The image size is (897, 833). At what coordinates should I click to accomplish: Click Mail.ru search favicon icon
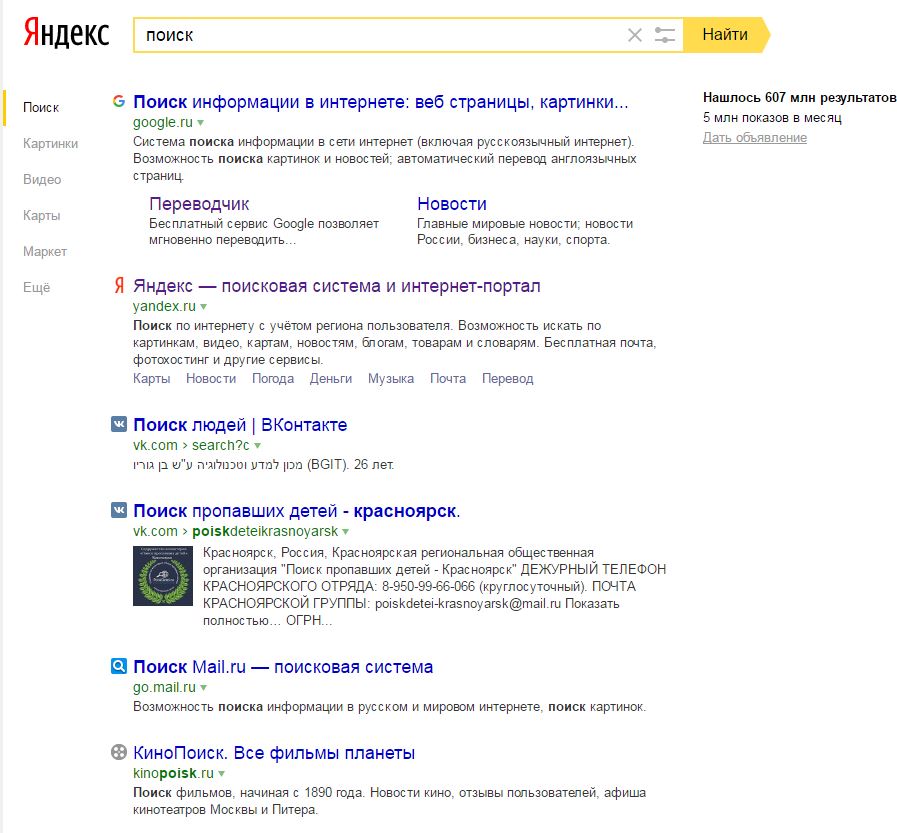(x=118, y=666)
